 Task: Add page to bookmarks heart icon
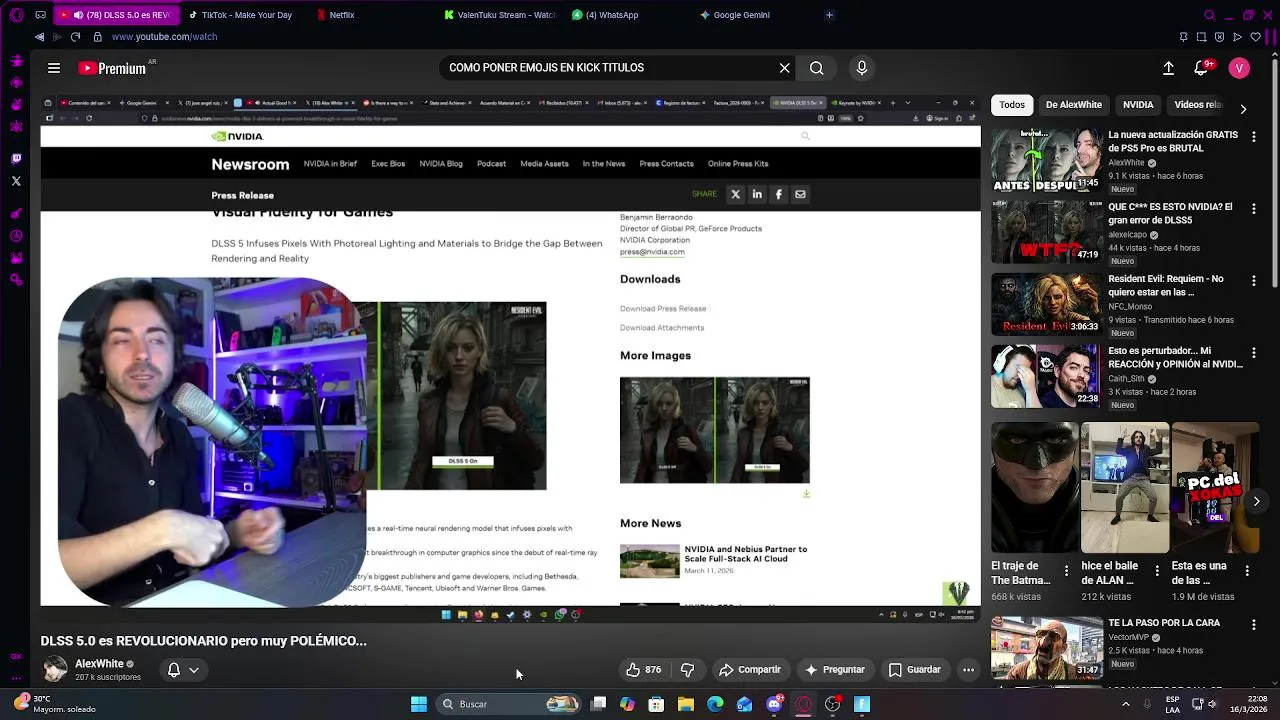tap(1256, 37)
